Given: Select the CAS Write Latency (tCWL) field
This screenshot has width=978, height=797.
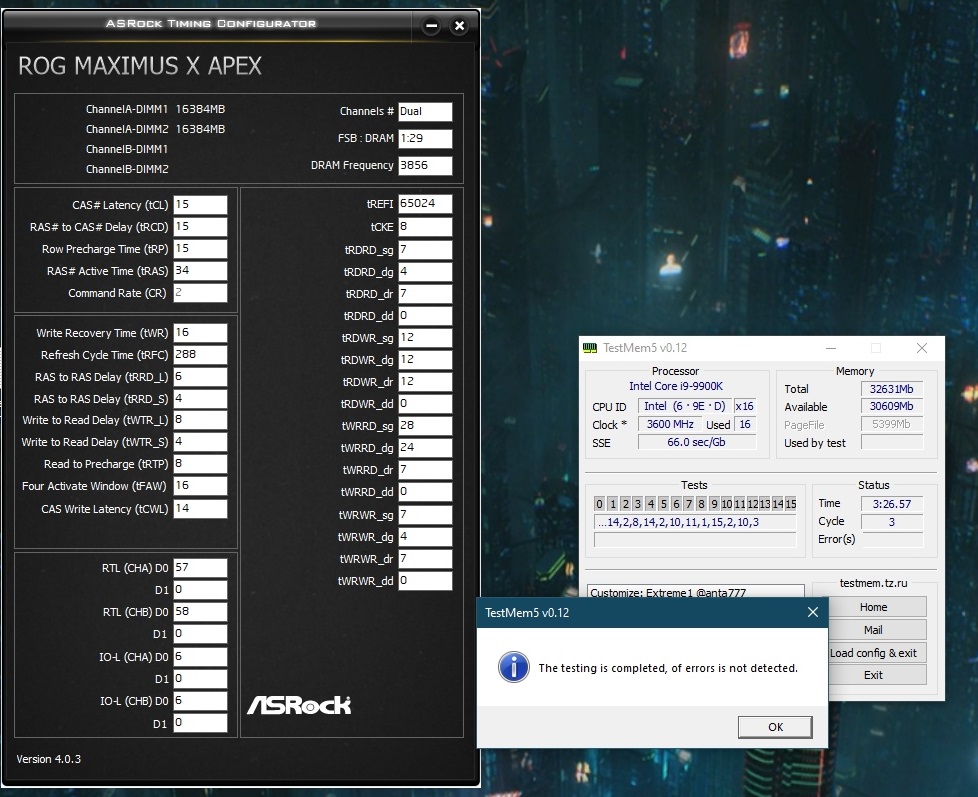Looking at the screenshot, I should (200, 508).
